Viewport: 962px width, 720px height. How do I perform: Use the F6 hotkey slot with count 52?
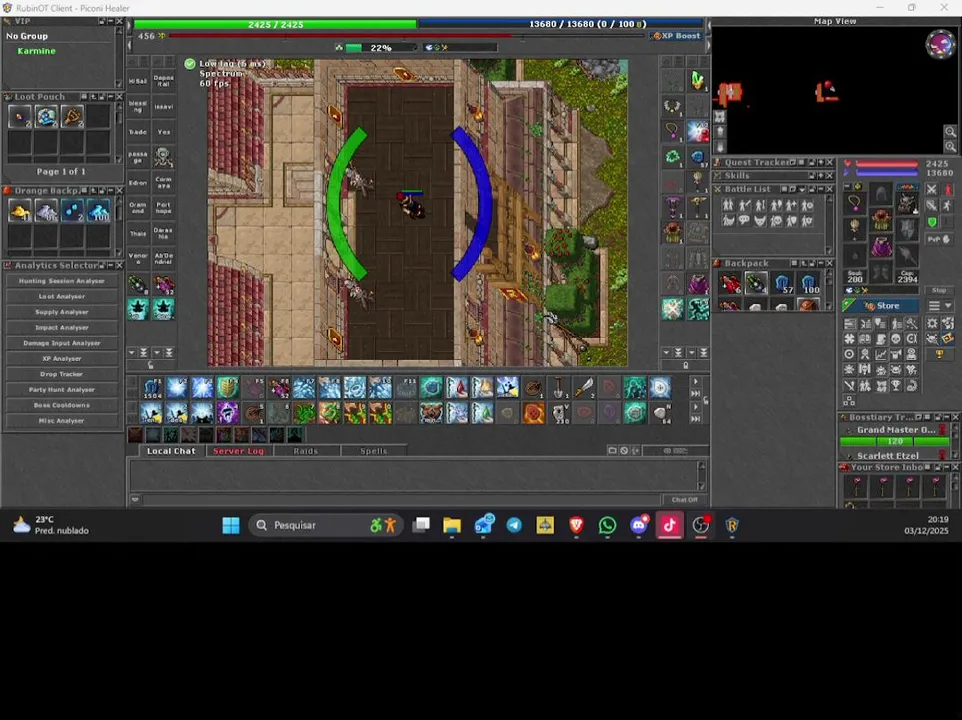click(x=279, y=388)
